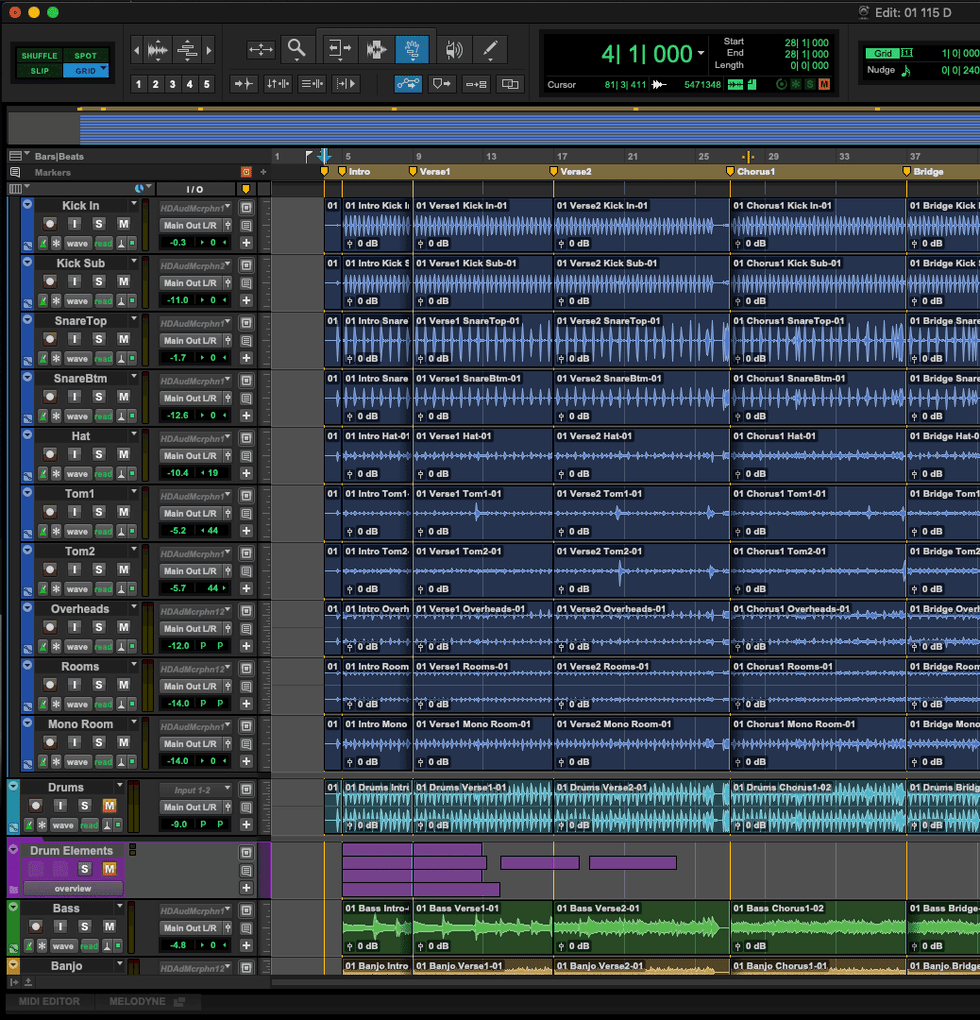
Task: Enable Shuffle edit mode
Action: click(39, 56)
